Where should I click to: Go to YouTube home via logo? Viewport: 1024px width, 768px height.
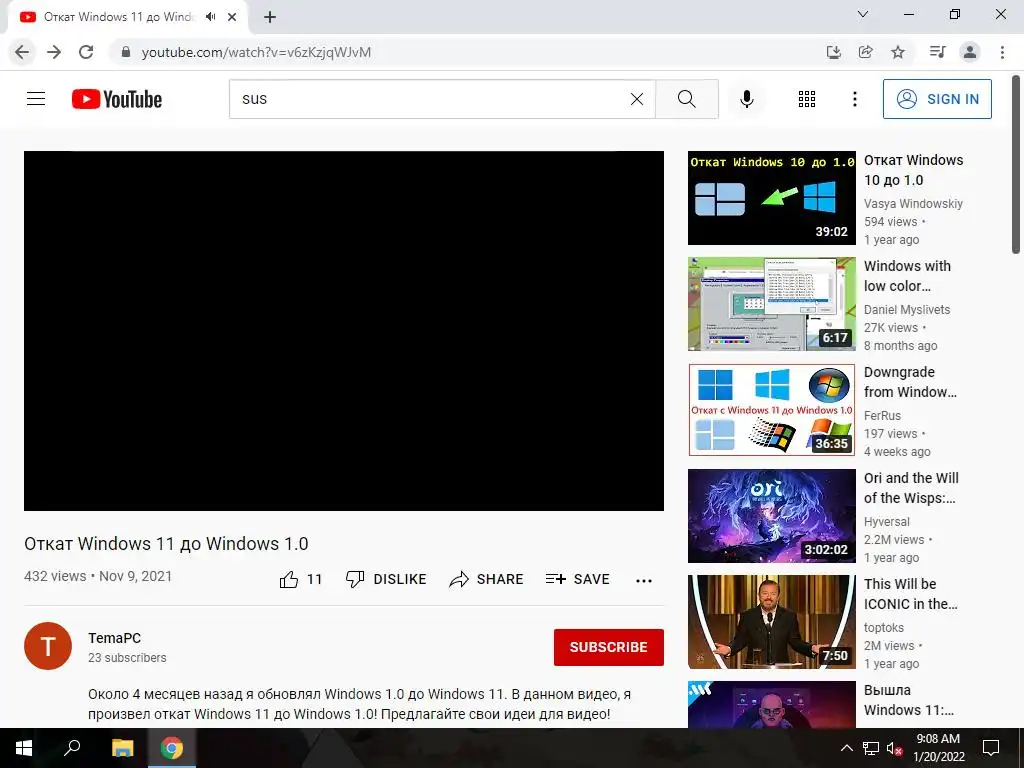[x=117, y=99]
